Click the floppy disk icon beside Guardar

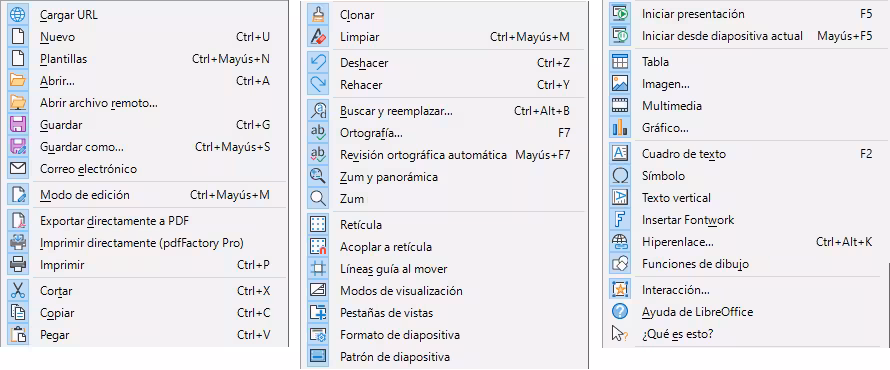click(18, 125)
